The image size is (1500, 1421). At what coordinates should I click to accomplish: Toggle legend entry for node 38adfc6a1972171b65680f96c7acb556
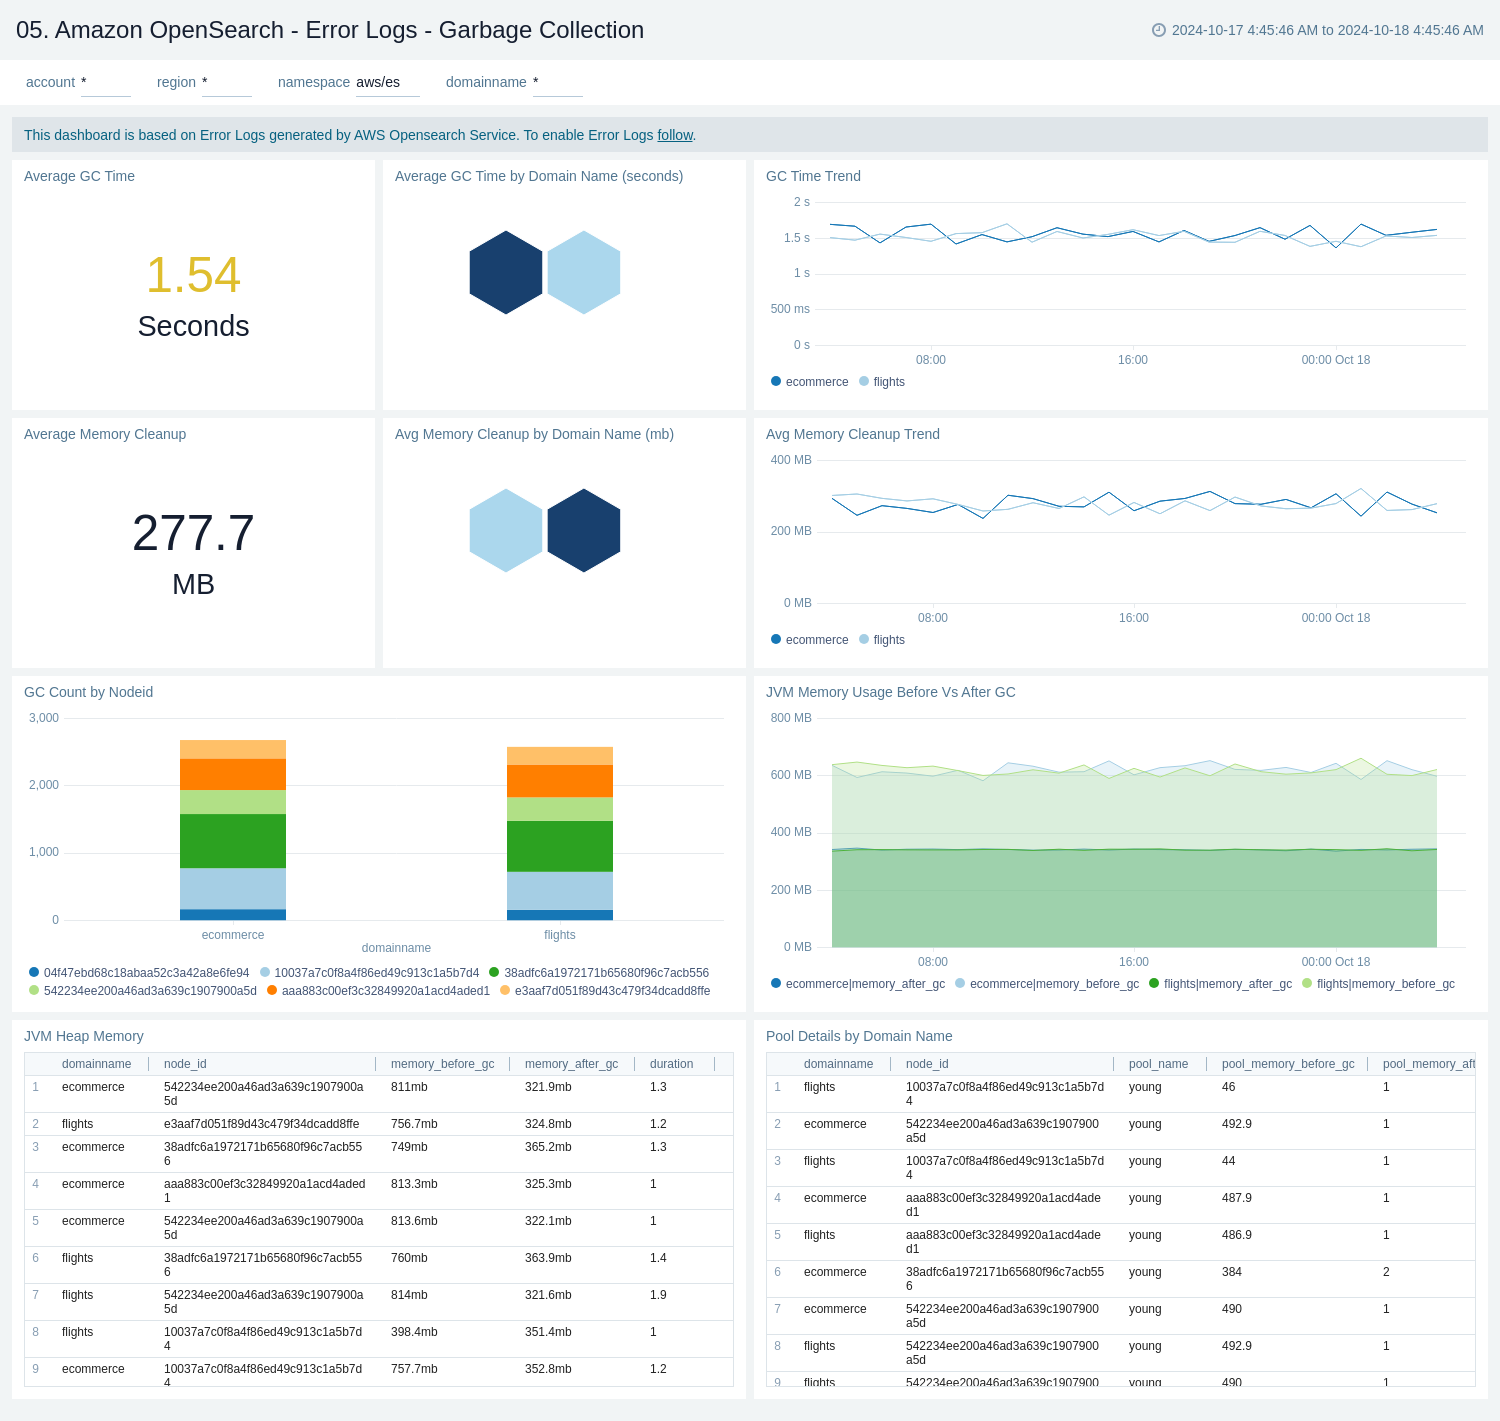599,972
